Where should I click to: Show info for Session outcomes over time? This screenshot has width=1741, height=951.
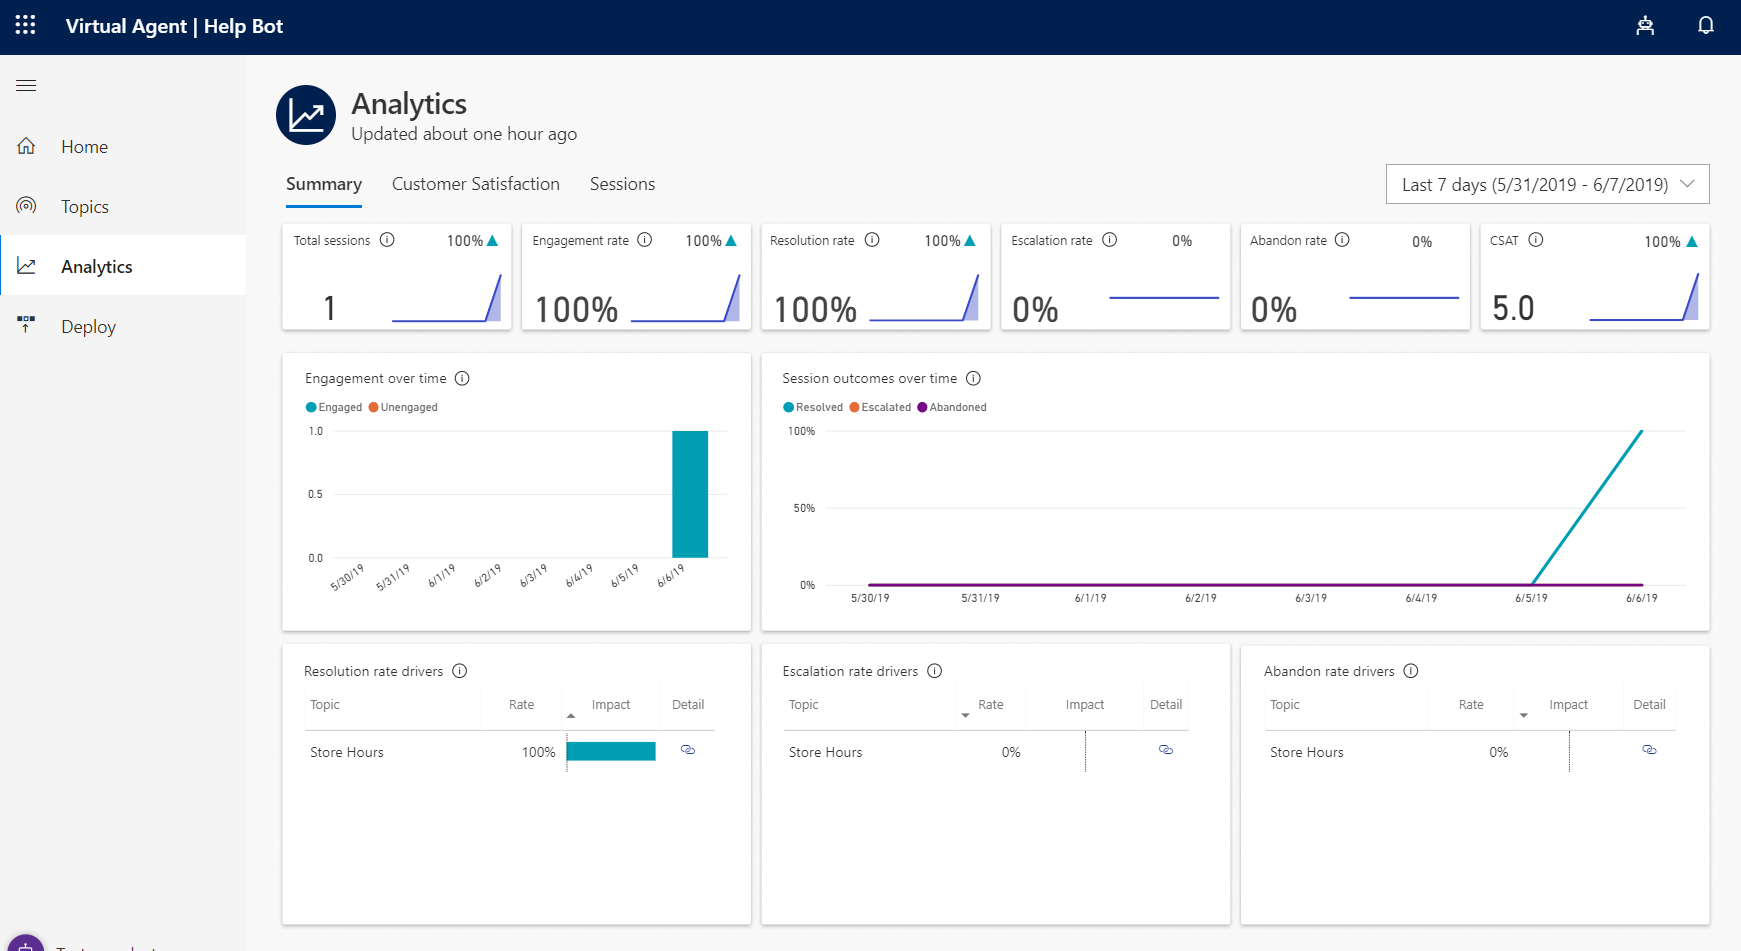coord(973,378)
